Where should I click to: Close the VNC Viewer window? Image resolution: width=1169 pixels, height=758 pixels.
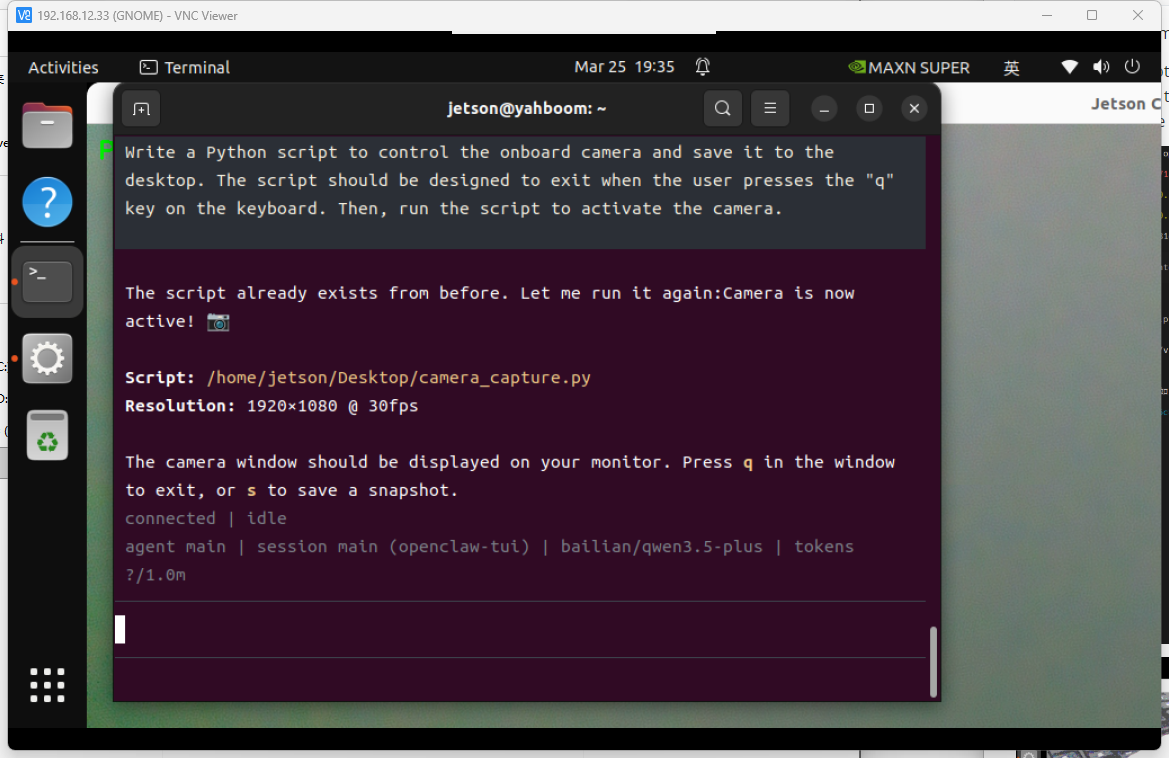(x=1138, y=16)
